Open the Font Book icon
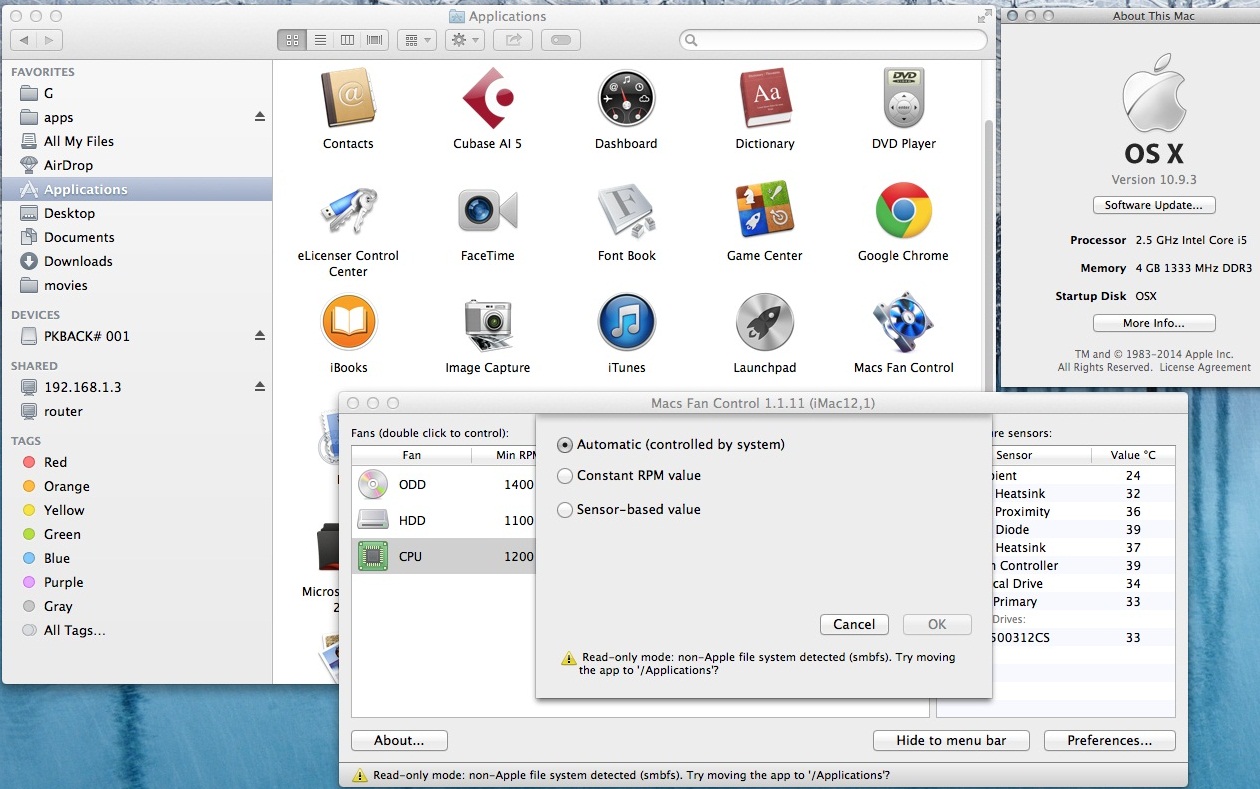Screen dimensions: 1260x789 (x=626, y=210)
